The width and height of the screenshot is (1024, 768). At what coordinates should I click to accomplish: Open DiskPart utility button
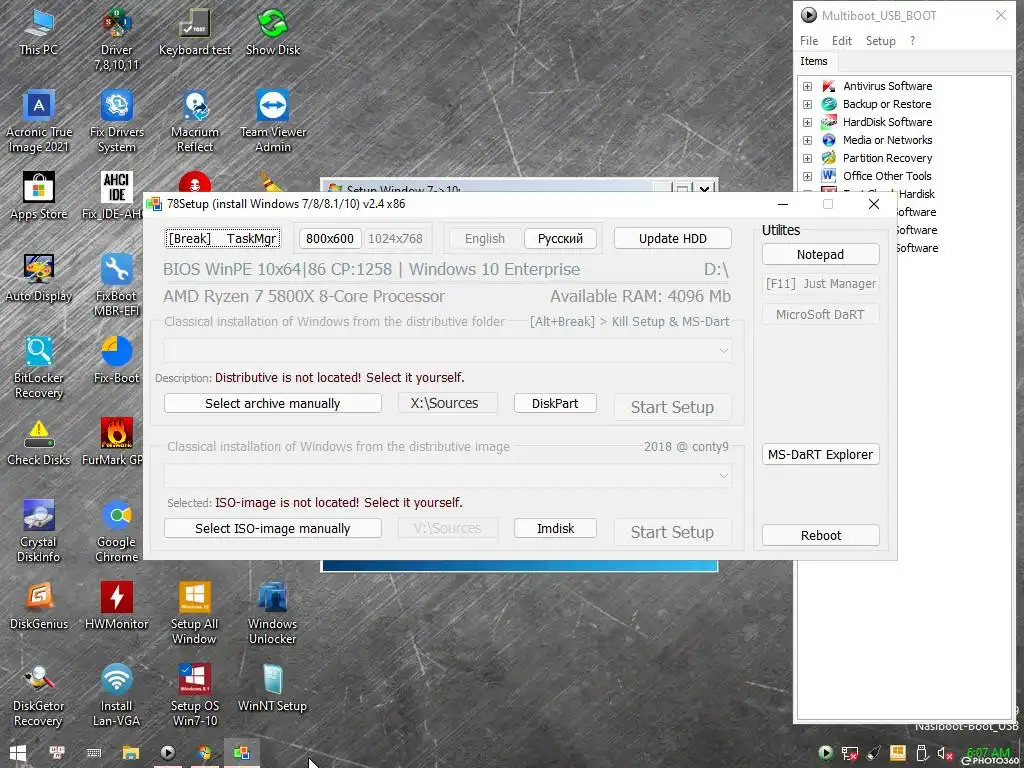[x=555, y=403]
